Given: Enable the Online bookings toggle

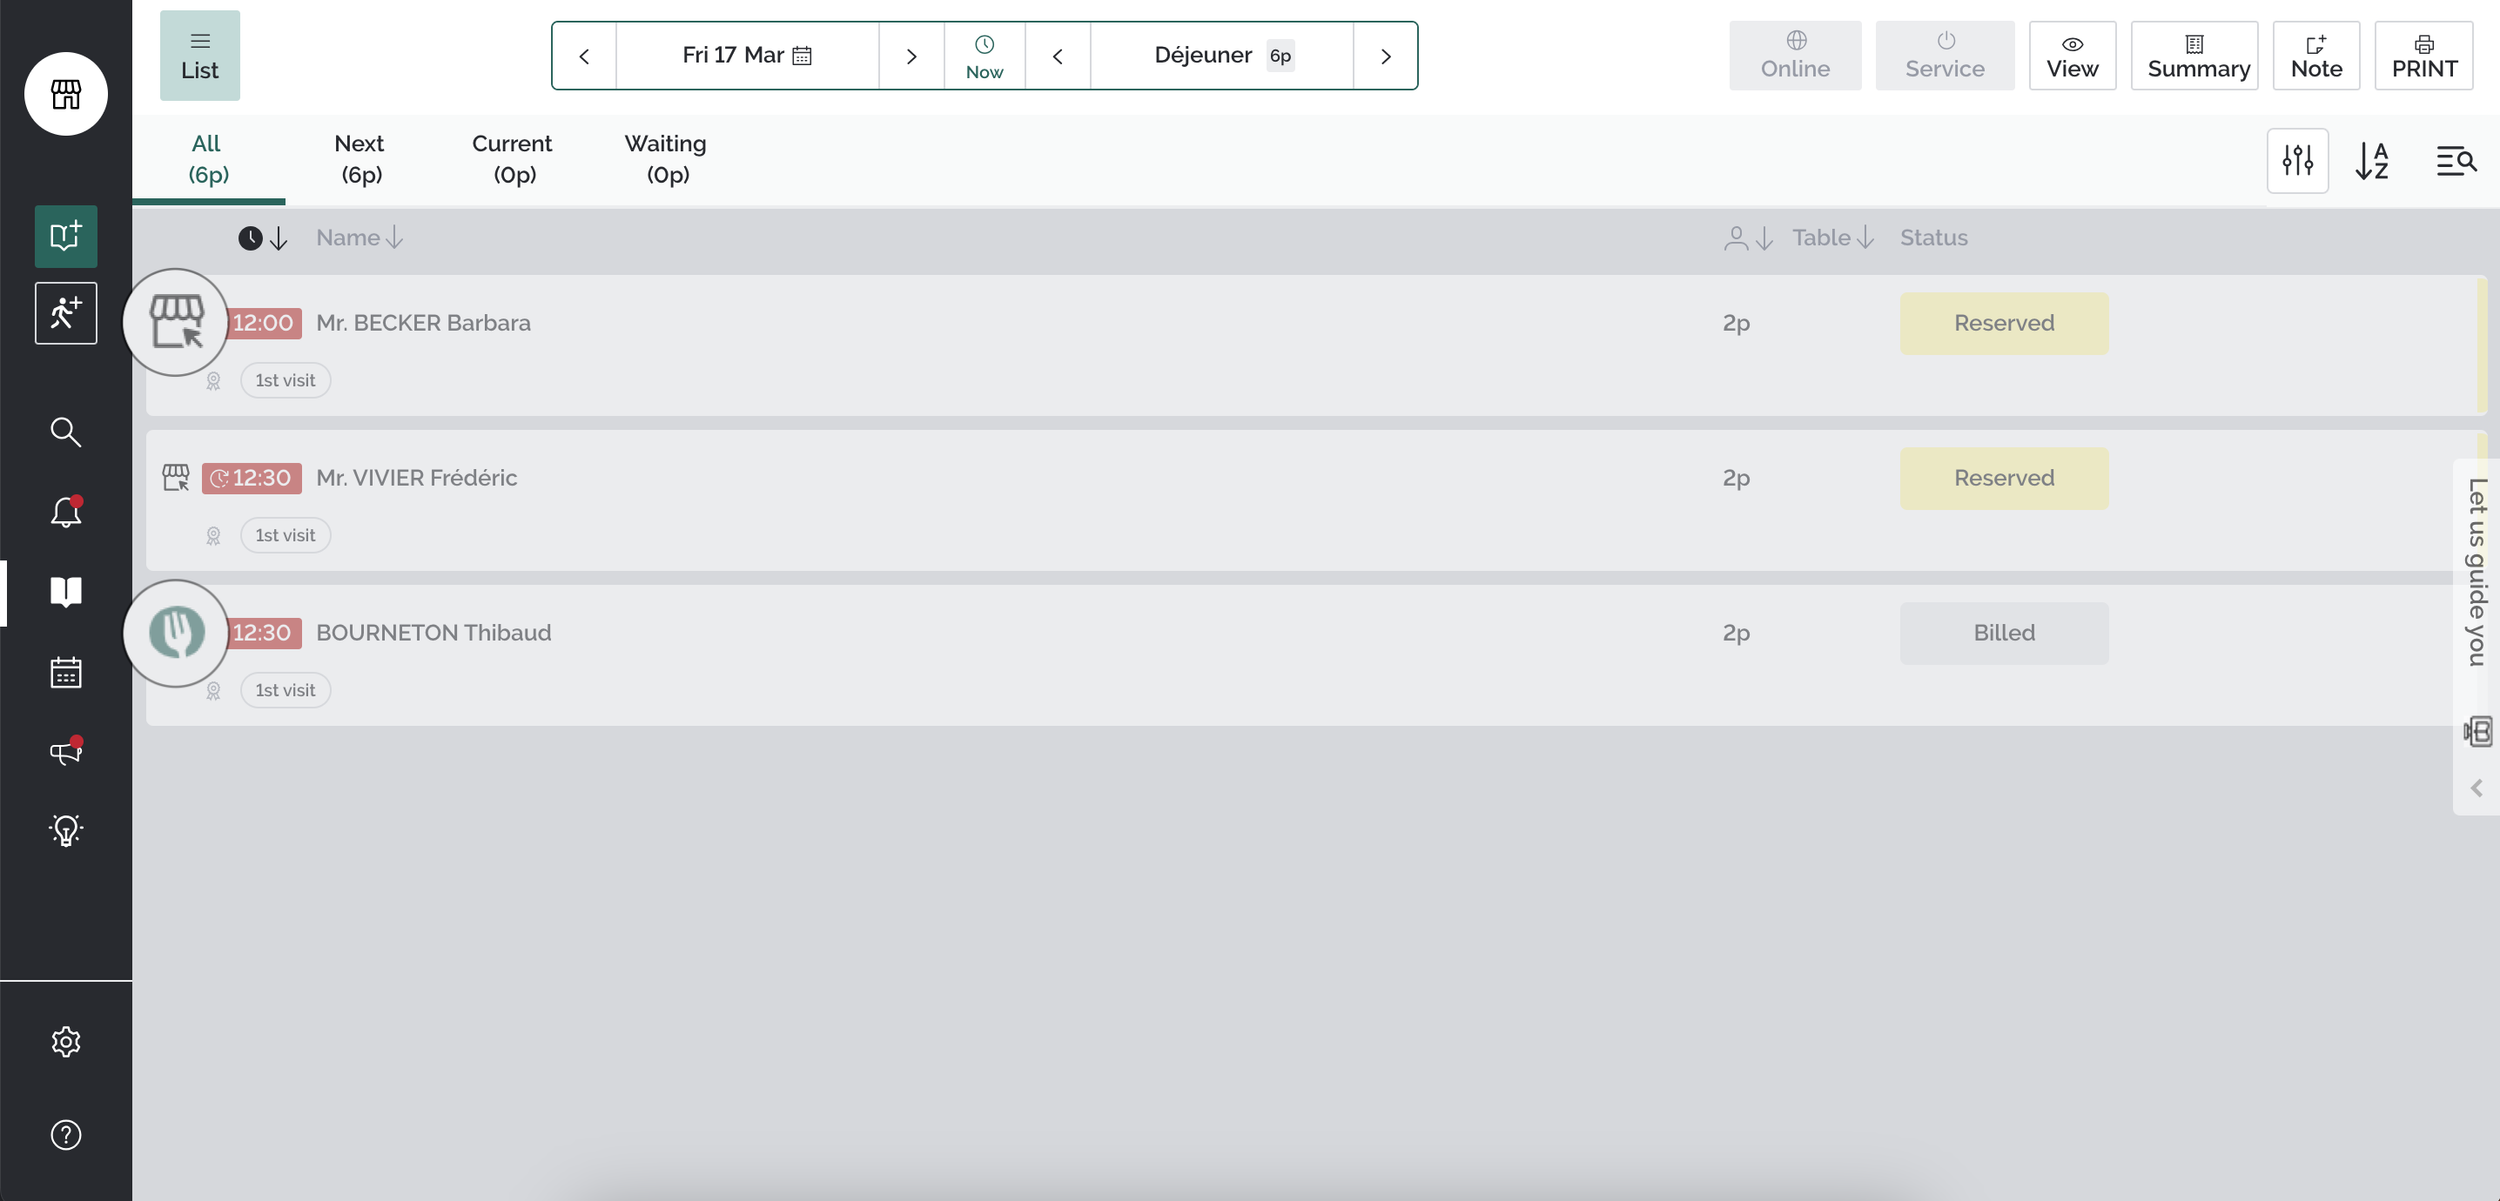Looking at the screenshot, I should (1795, 55).
